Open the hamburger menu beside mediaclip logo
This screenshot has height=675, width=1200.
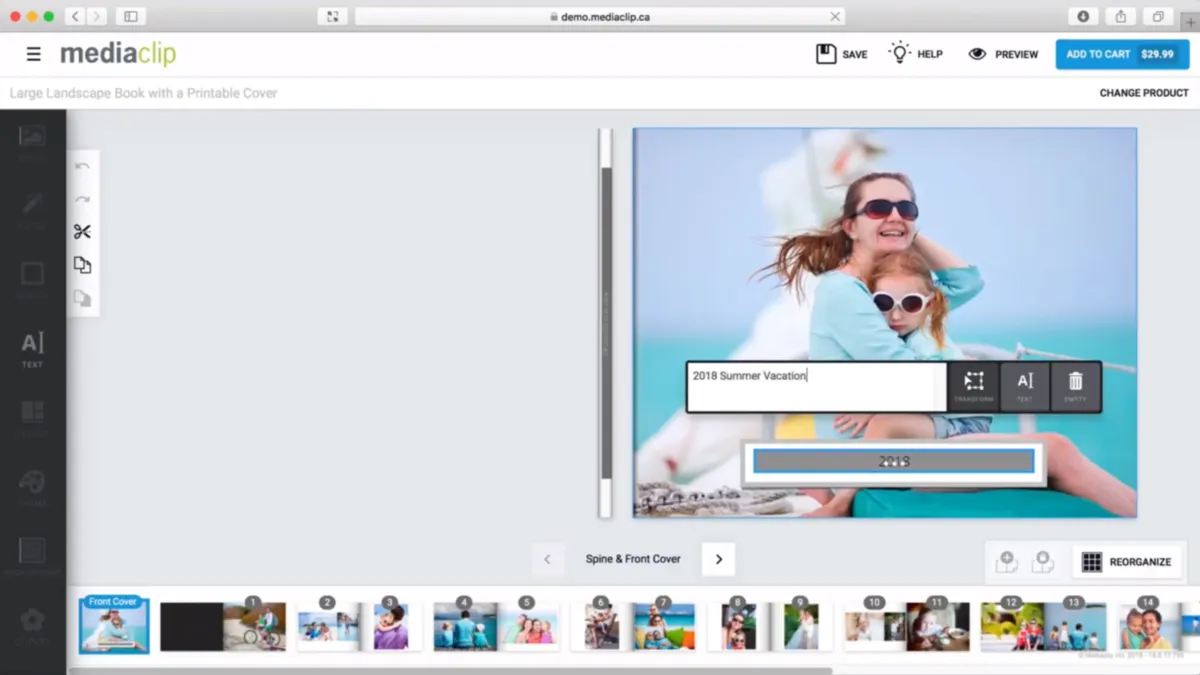point(33,54)
